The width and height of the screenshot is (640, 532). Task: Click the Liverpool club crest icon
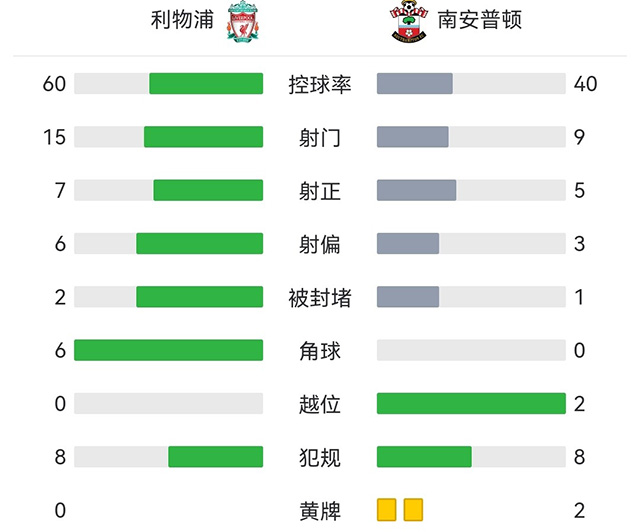[x=242, y=22]
